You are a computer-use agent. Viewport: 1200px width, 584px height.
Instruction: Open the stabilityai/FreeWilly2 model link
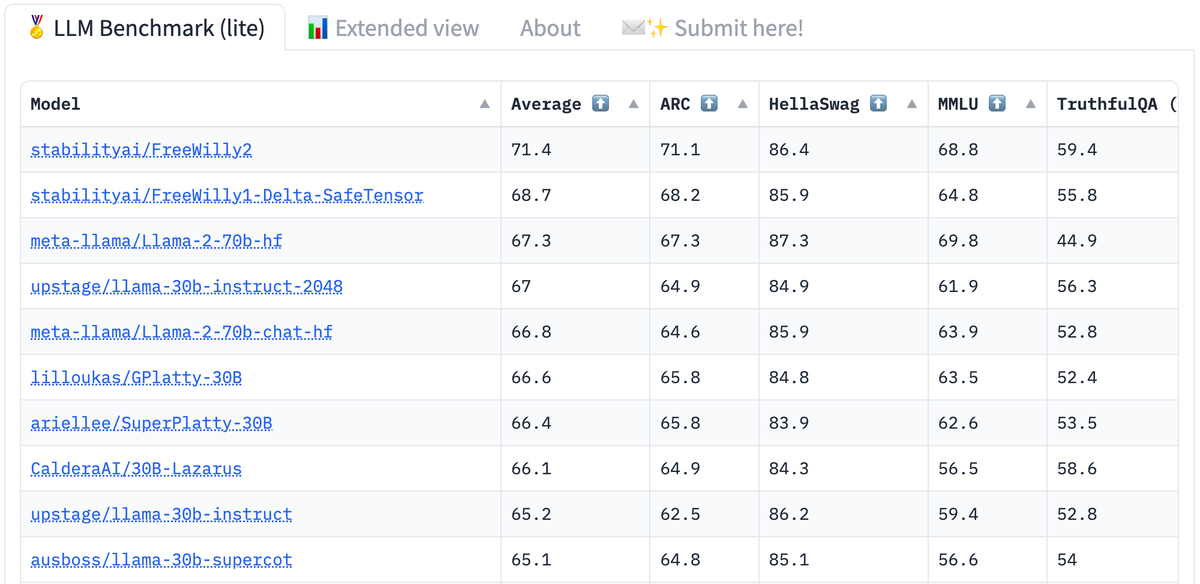pos(141,150)
